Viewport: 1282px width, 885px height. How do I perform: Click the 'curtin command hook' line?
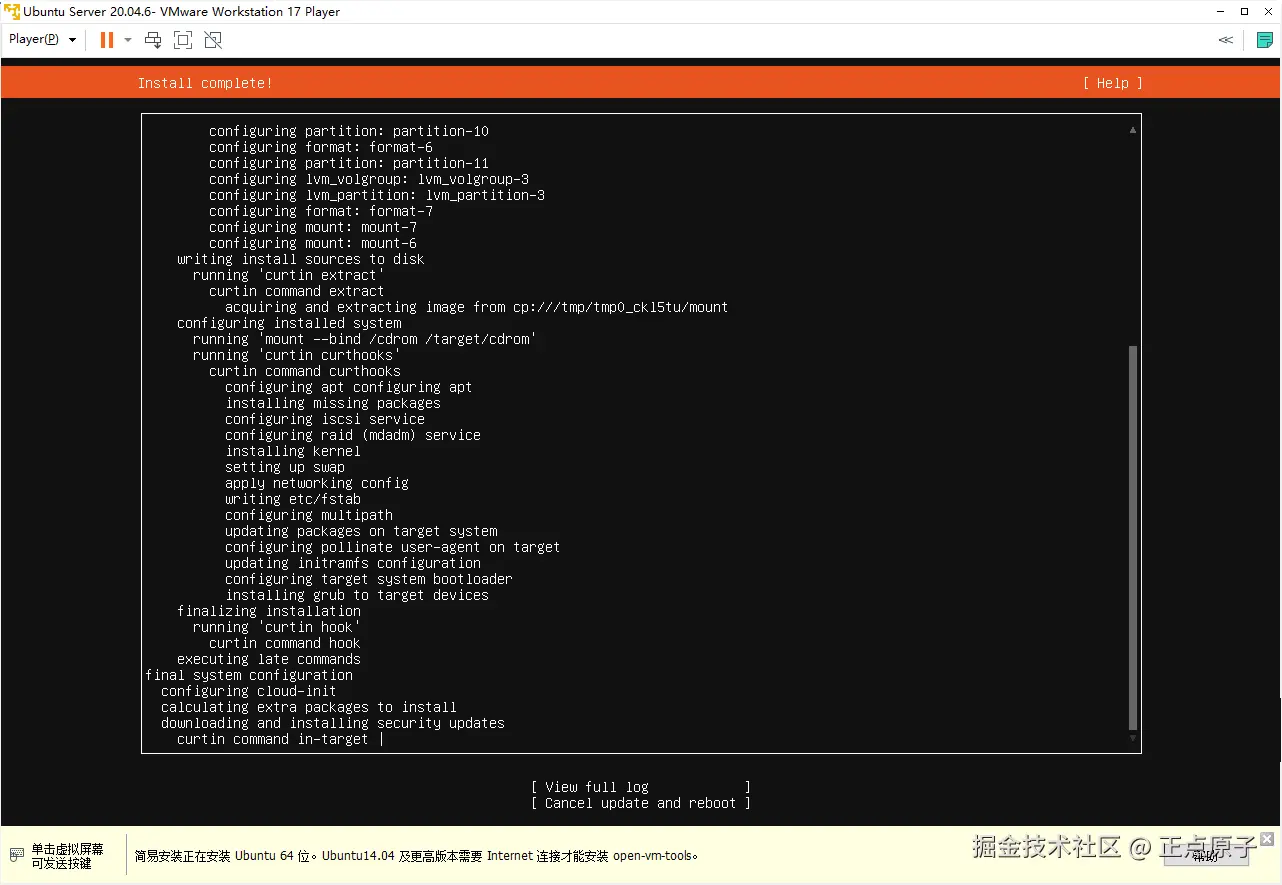click(x=285, y=643)
